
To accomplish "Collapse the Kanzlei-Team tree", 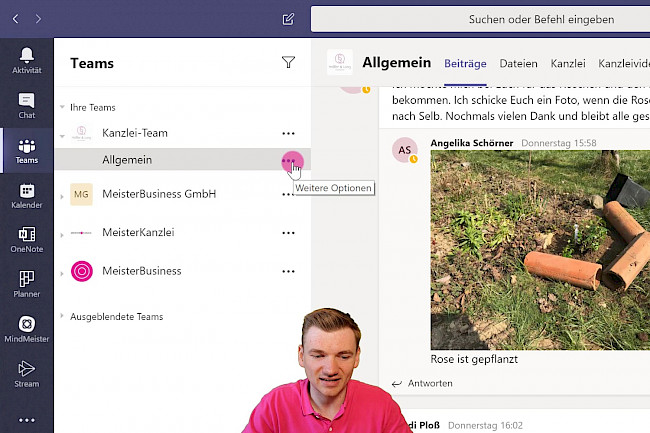I will (x=63, y=133).
